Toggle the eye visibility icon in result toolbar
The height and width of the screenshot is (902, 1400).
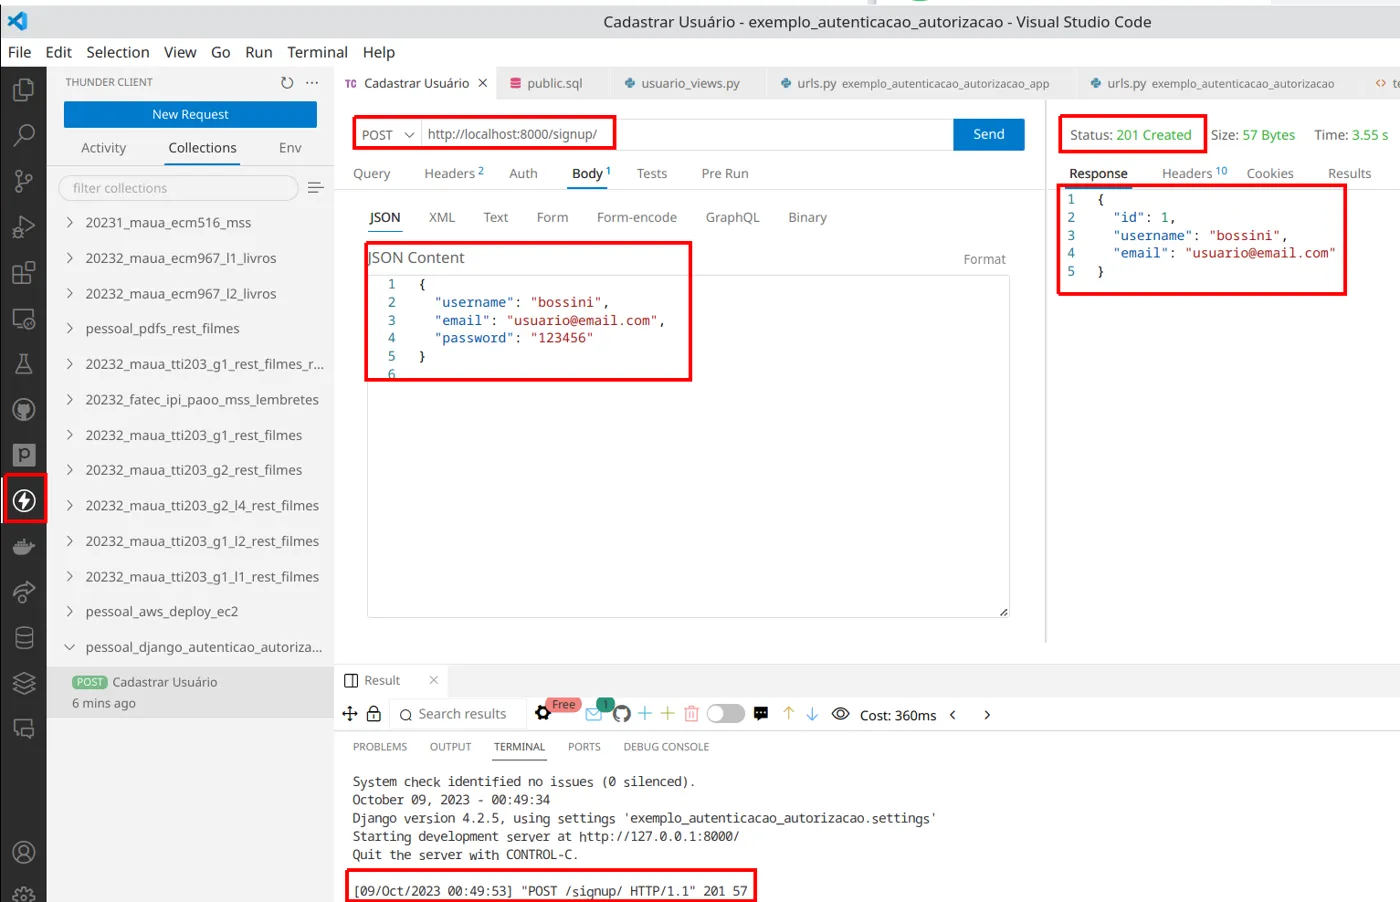841,714
